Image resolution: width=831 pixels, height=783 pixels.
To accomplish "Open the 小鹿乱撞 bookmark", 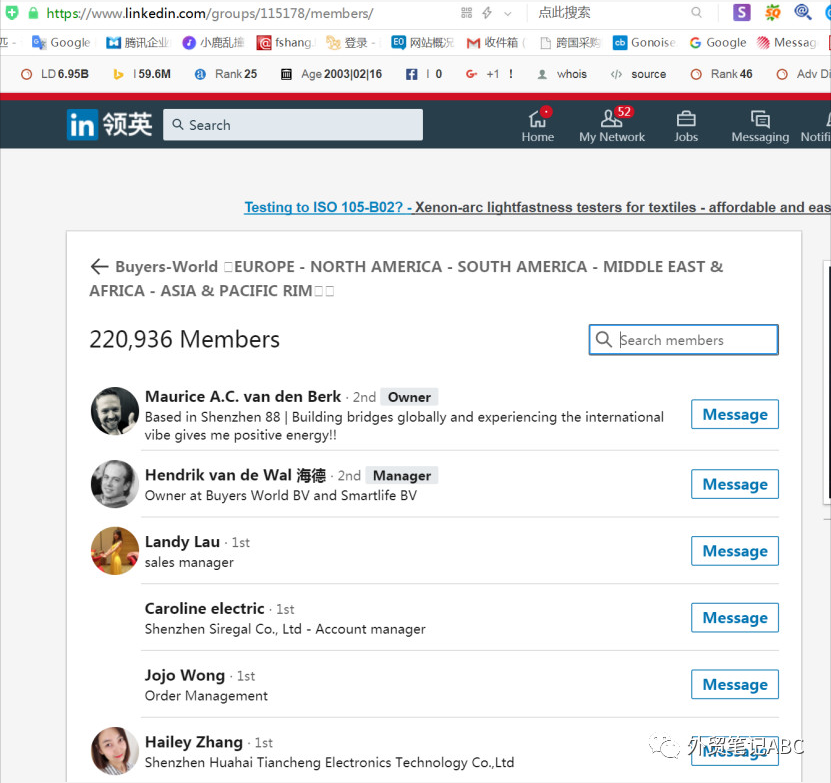I will [213, 42].
